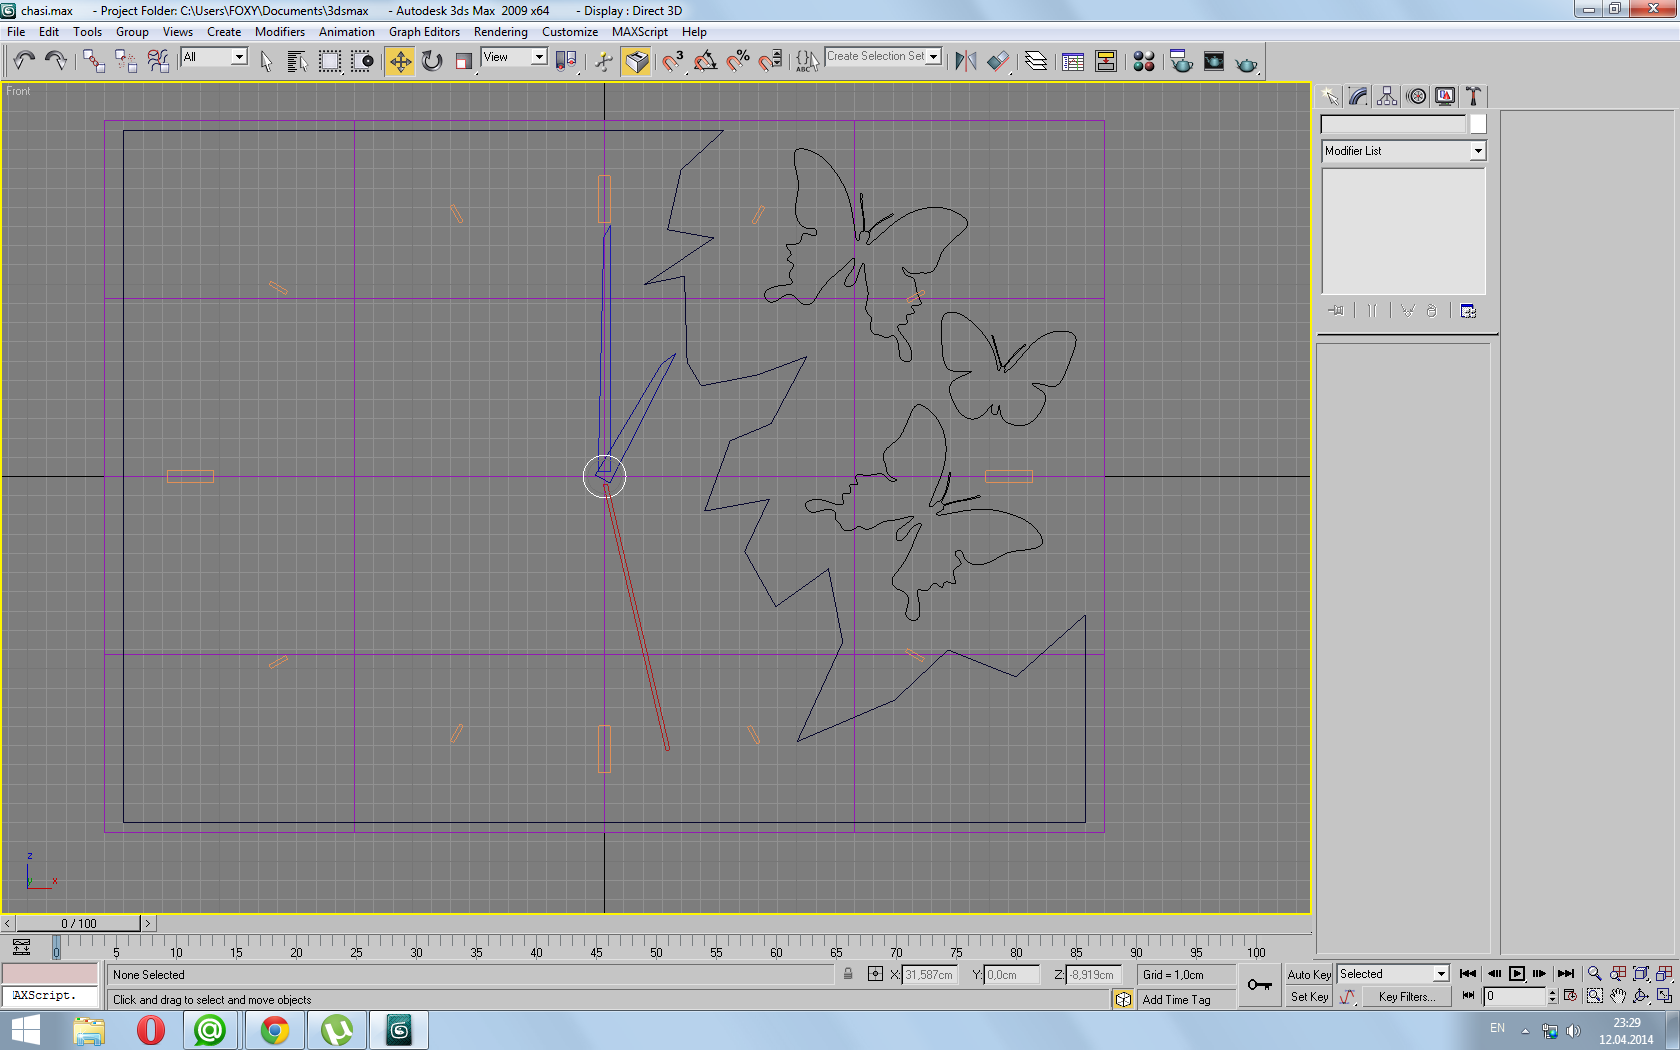Toggle 3D Snaps
This screenshot has height=1050, width=1680.
coord(673,62)
